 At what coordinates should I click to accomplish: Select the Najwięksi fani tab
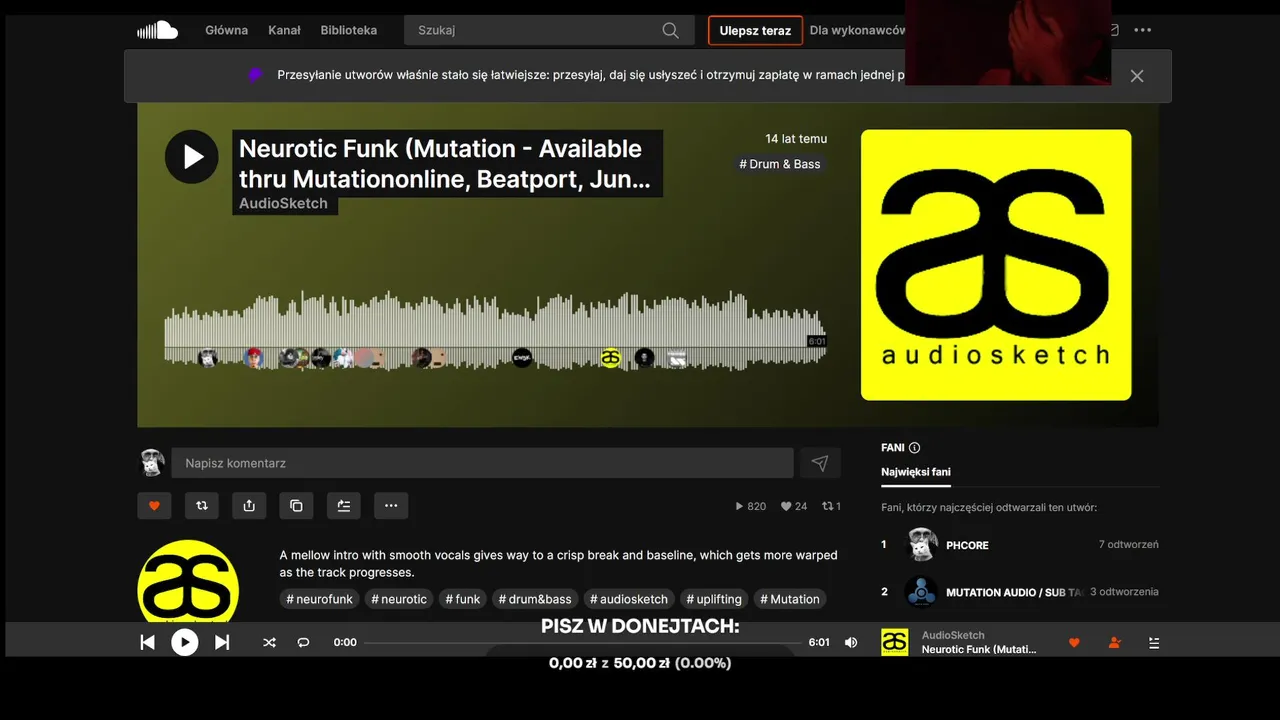point(916,472)
